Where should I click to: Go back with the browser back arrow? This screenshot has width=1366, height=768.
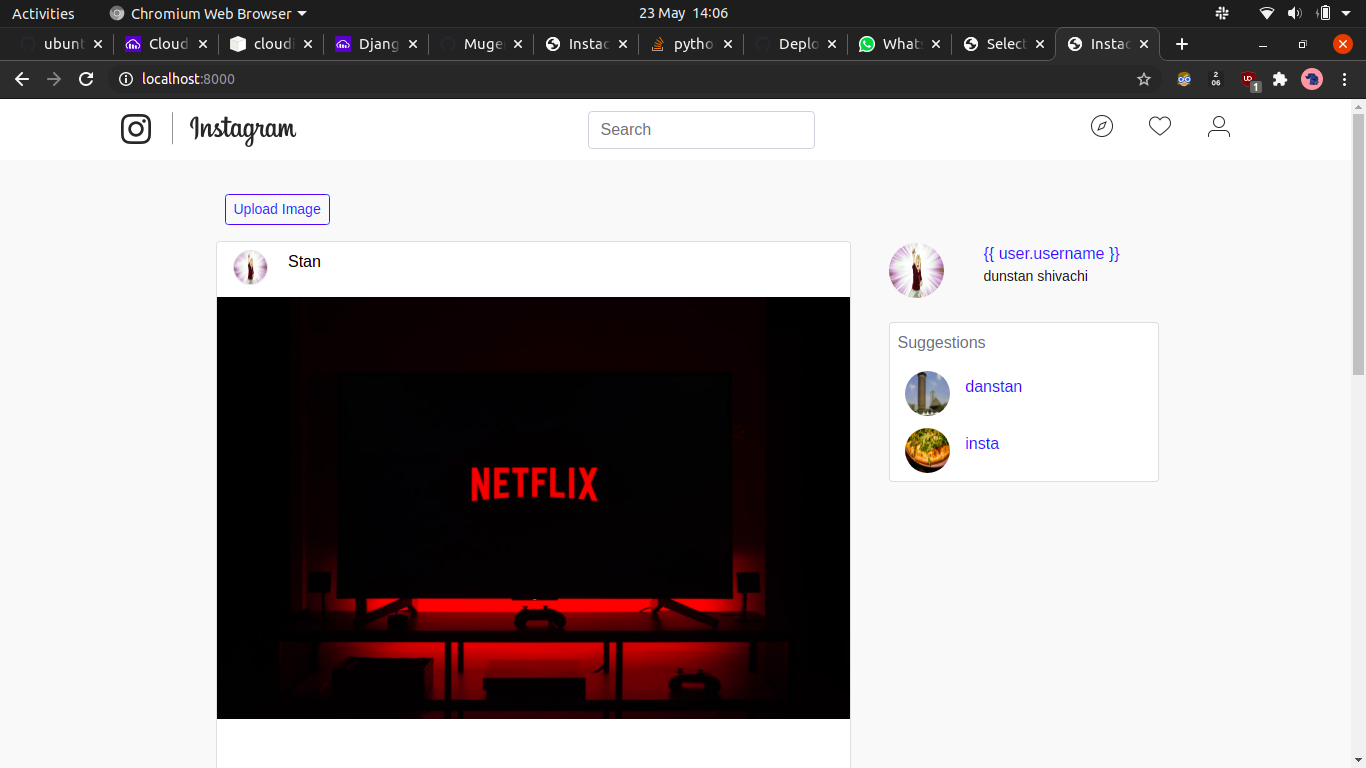pyautogui.click(x=22, y=79)
